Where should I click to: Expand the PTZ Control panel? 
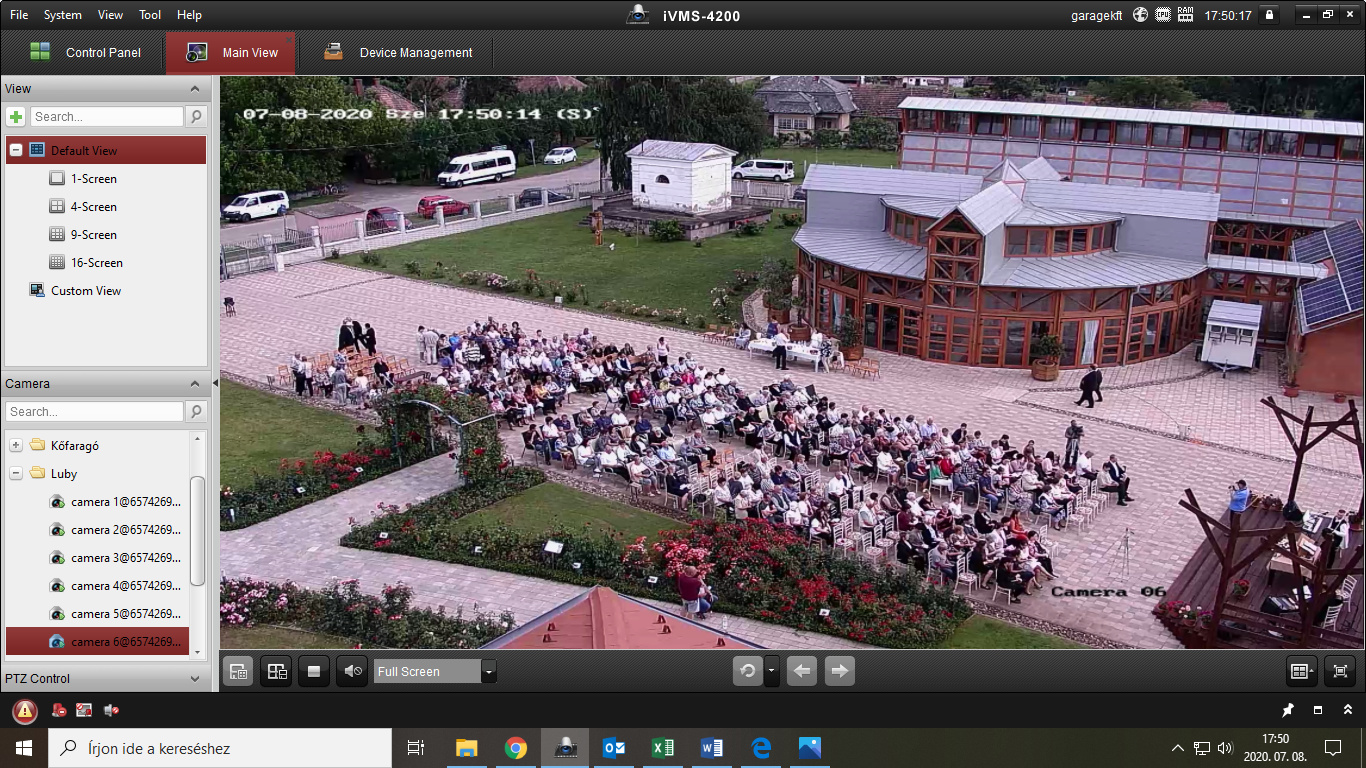195,678
